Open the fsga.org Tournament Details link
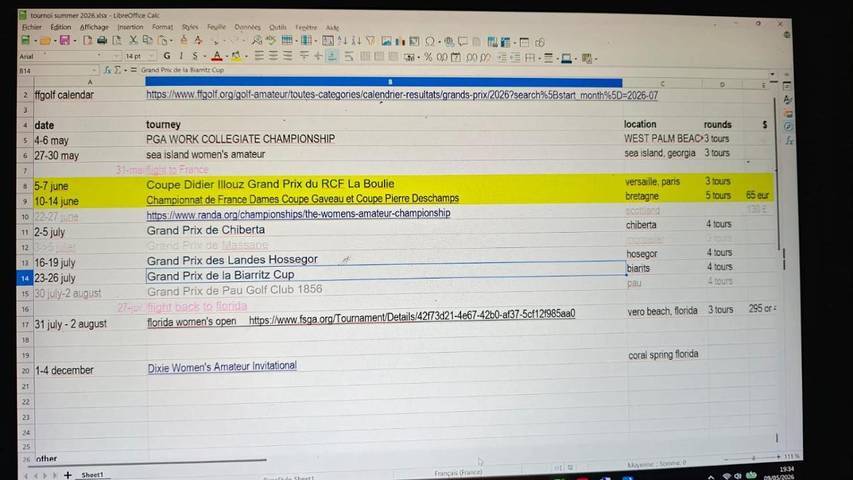The height and width of the screenshot is (480, 853). coord(412,316)
